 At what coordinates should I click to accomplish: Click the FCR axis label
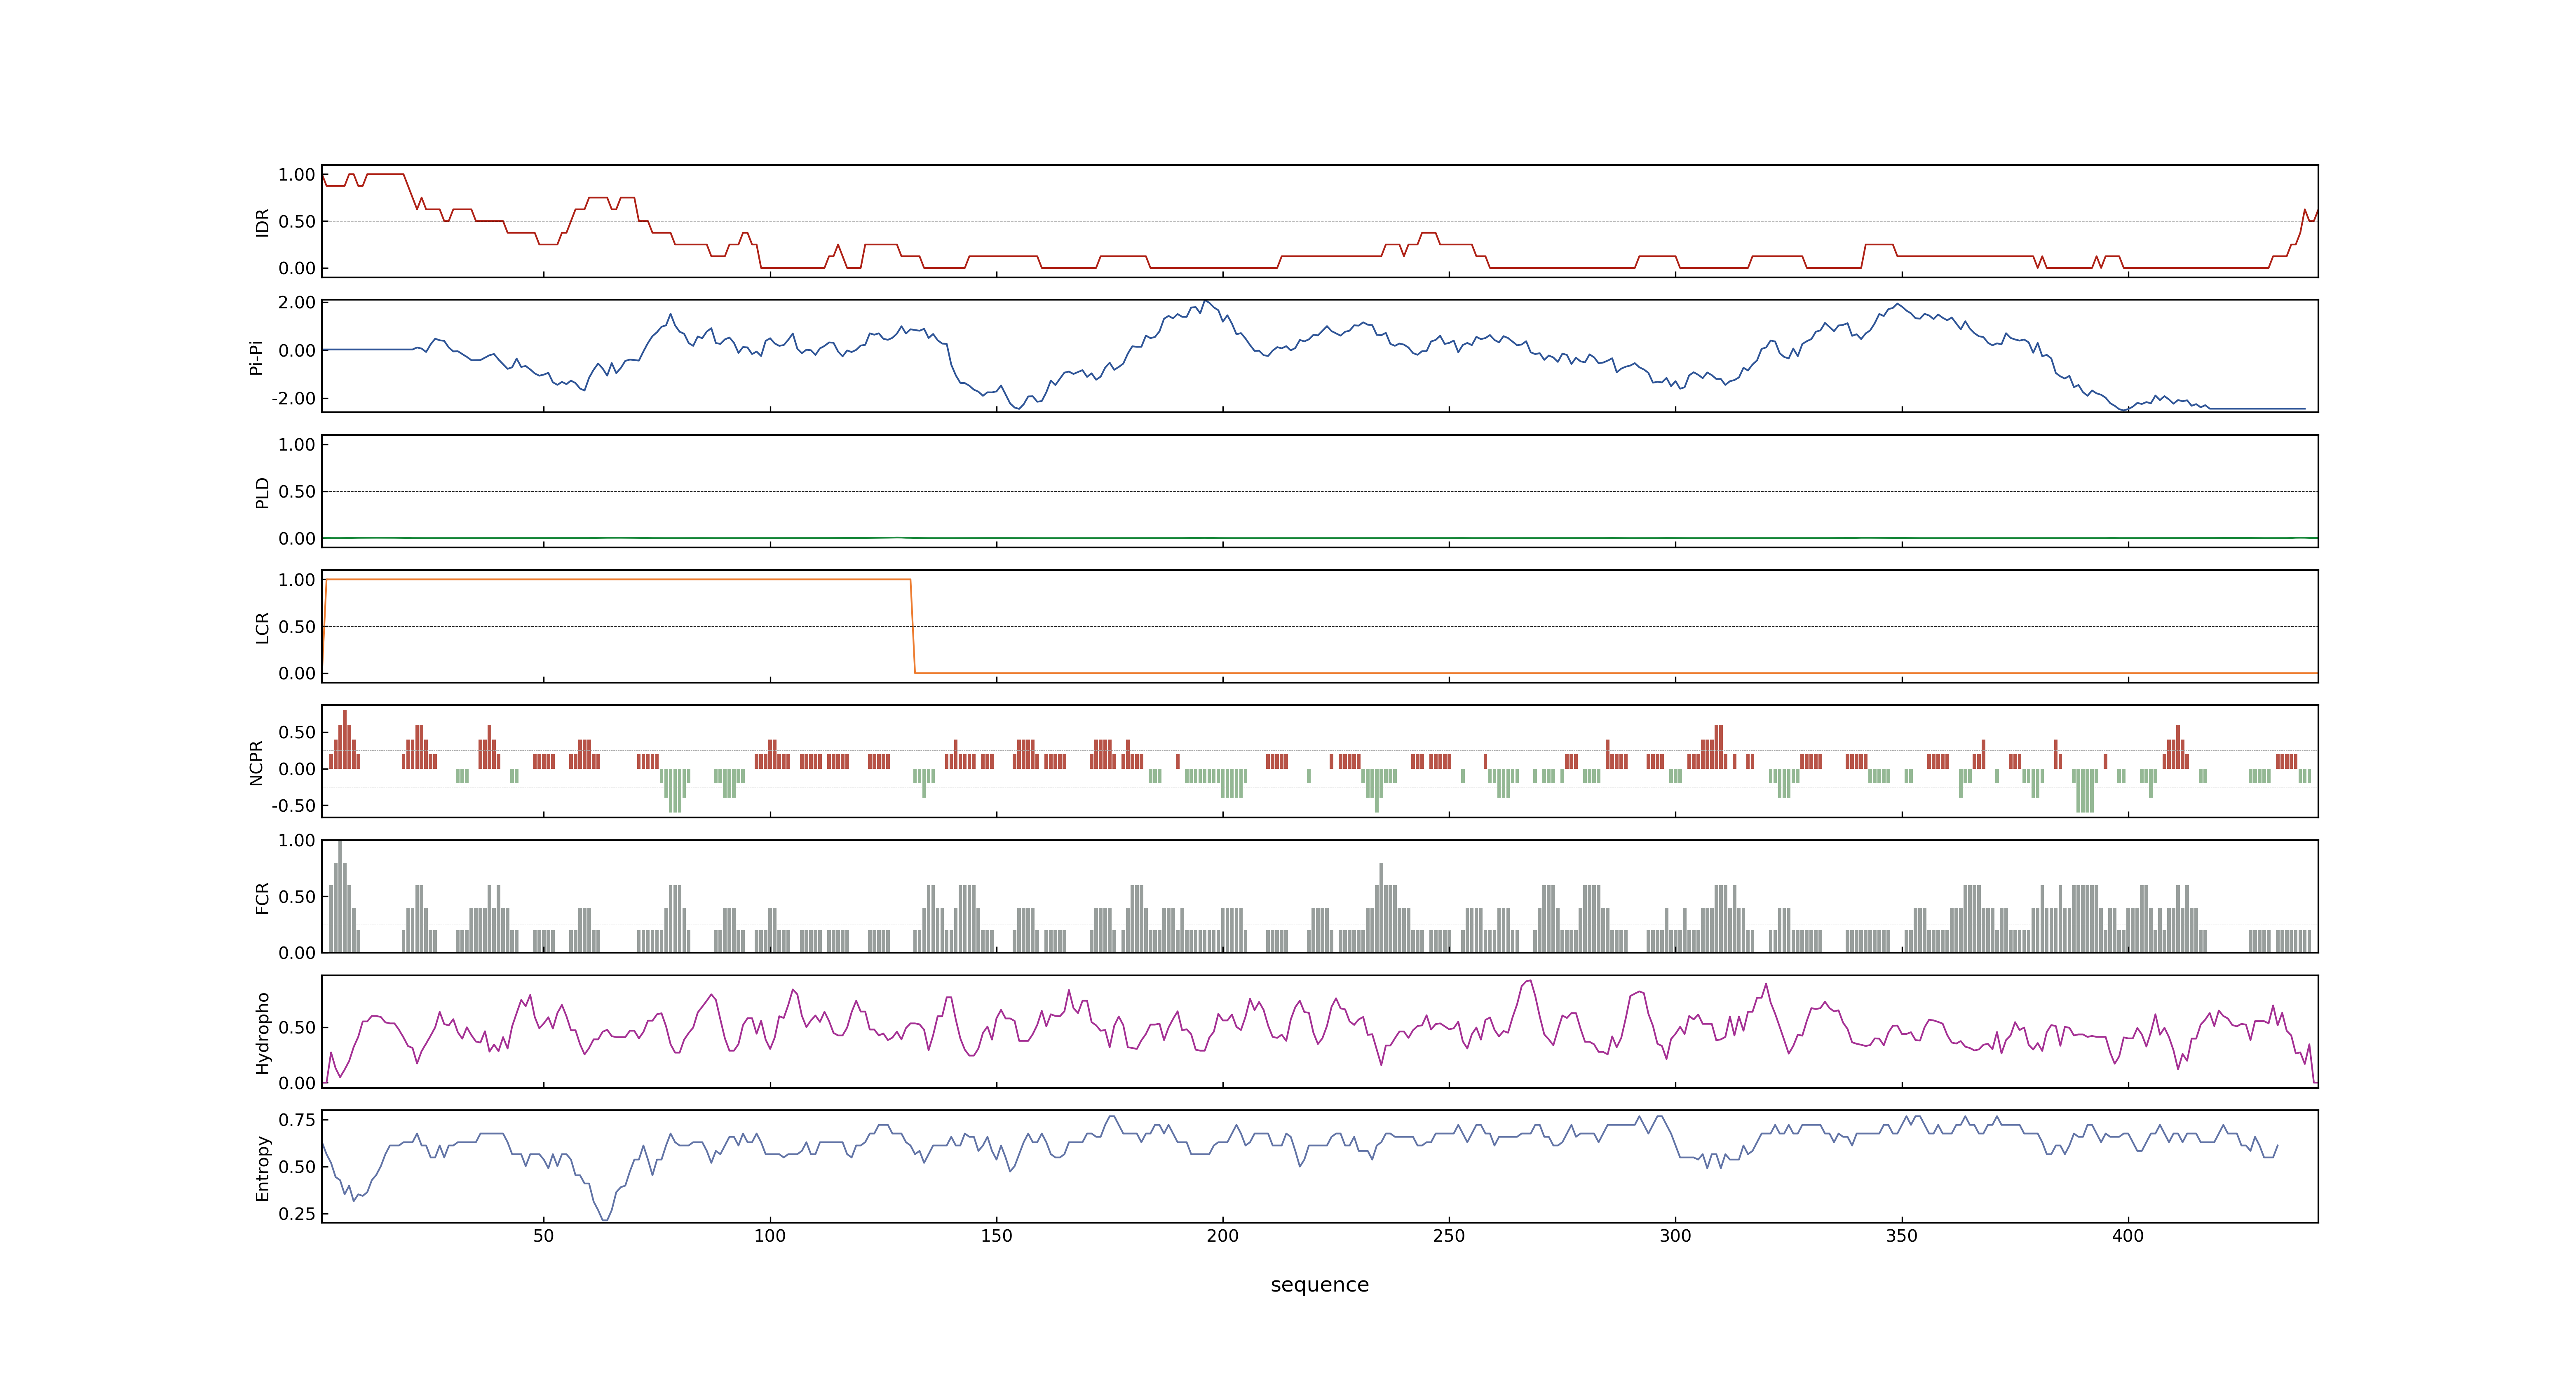[262, 898]
